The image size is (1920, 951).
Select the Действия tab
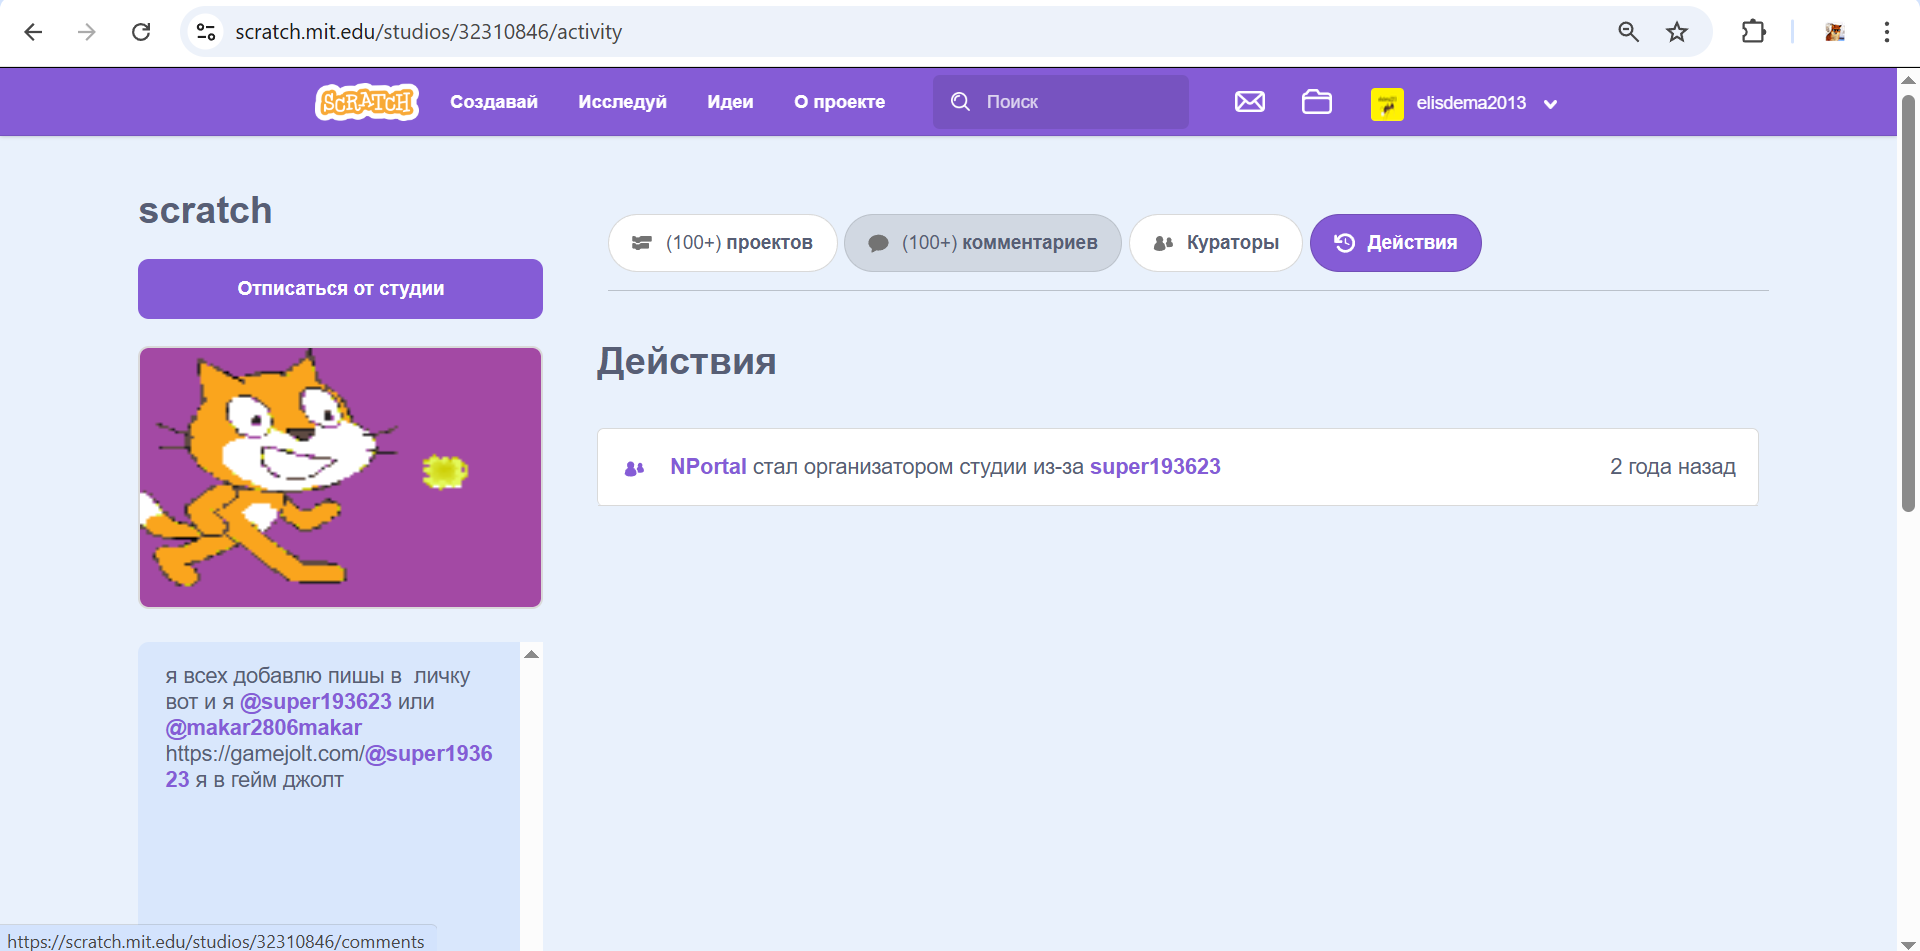coord(1395,243)
